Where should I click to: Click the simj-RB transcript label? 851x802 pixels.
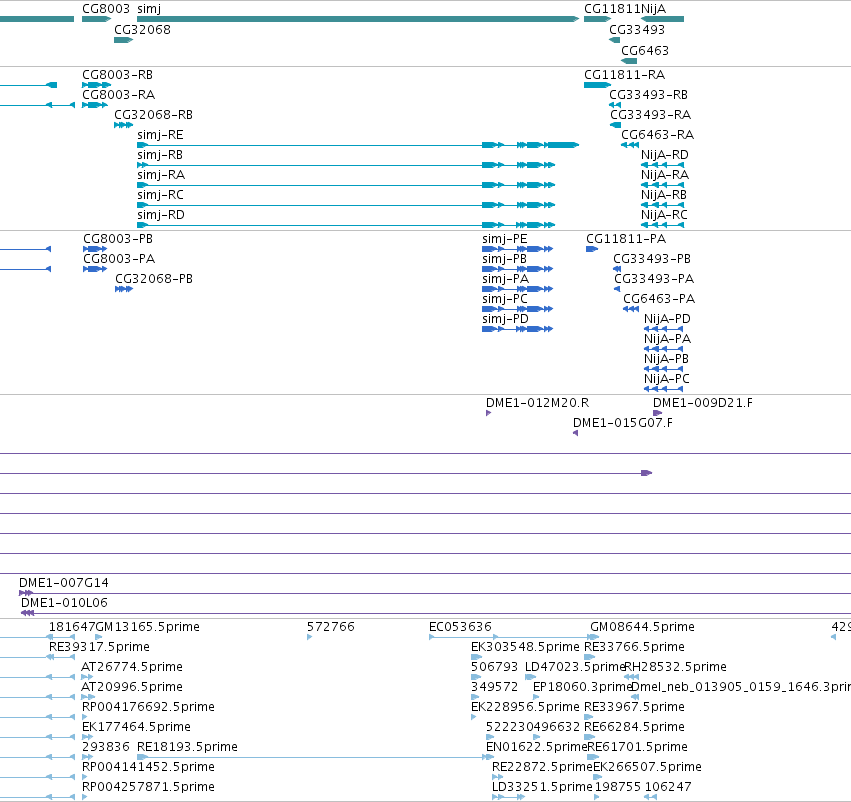point(160,155)
